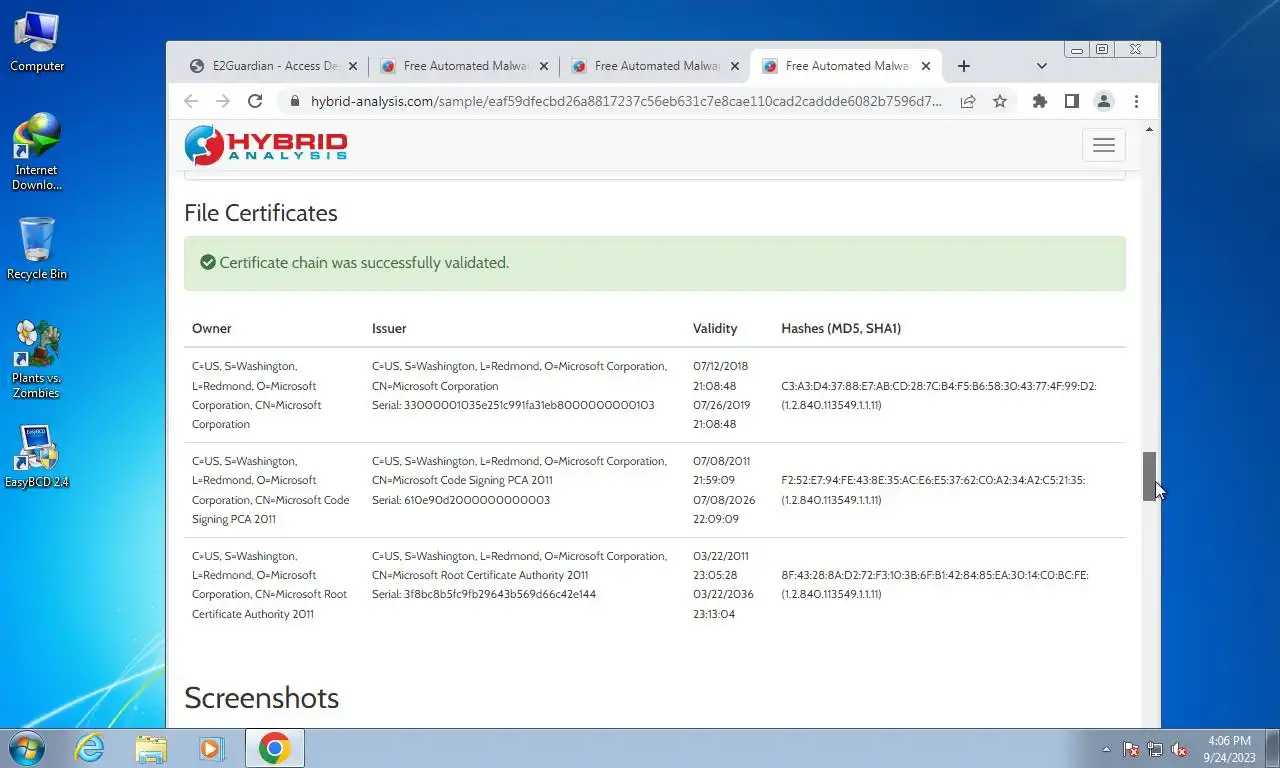Click the Issuer column header
The height and width of the screenshot is (768, 1280).
tap(389, 328)
